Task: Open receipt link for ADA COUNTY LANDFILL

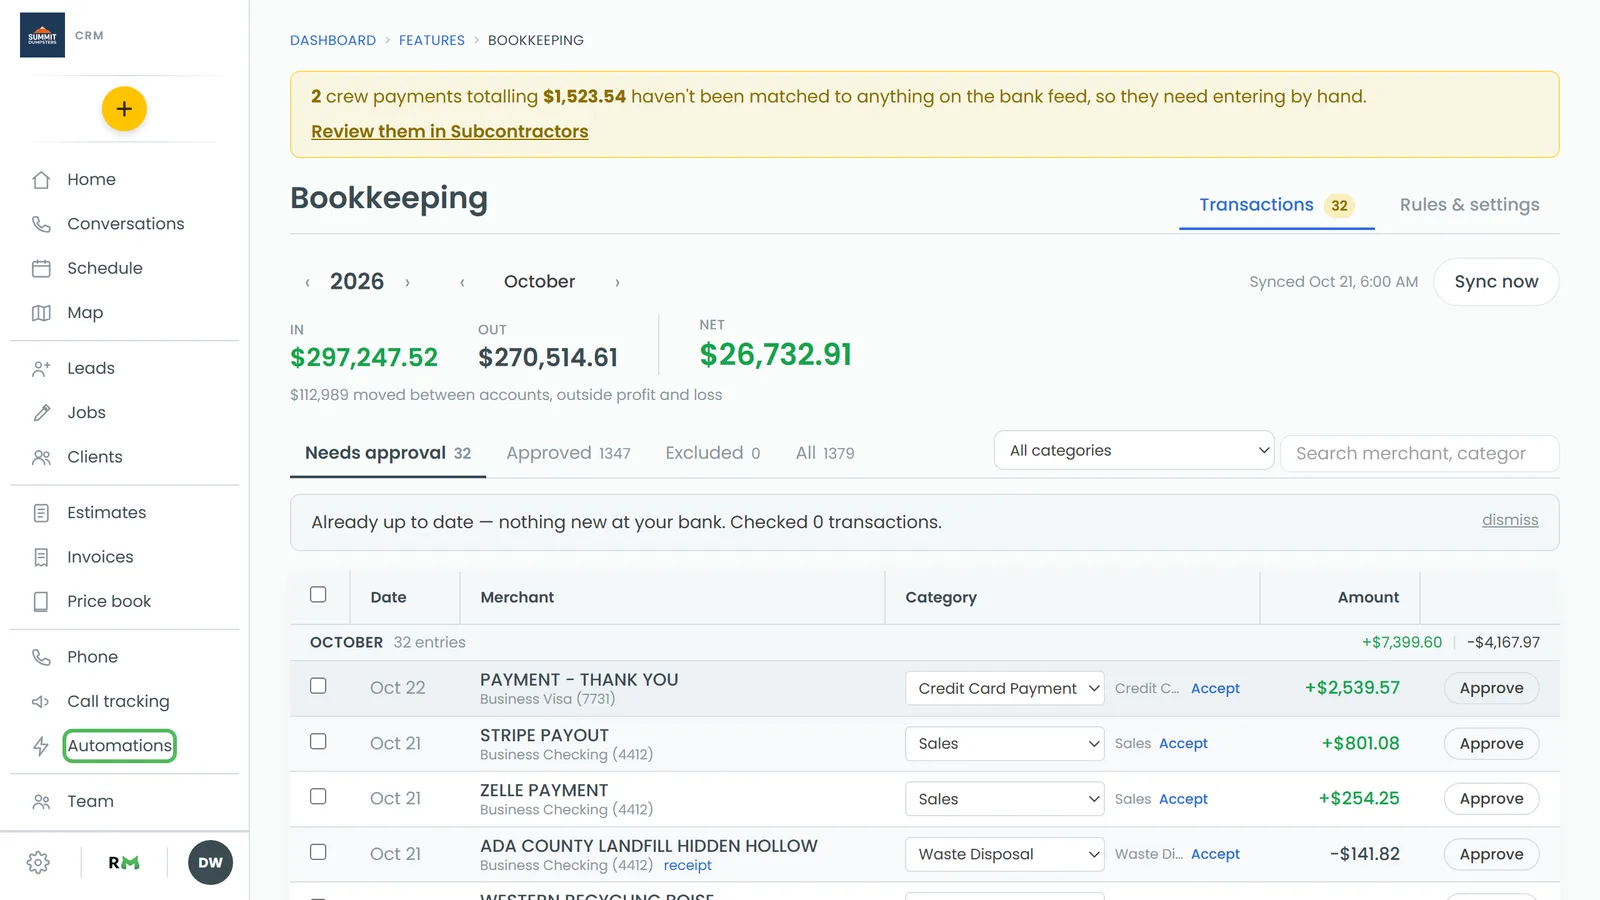Action: [x=688, y=866]
